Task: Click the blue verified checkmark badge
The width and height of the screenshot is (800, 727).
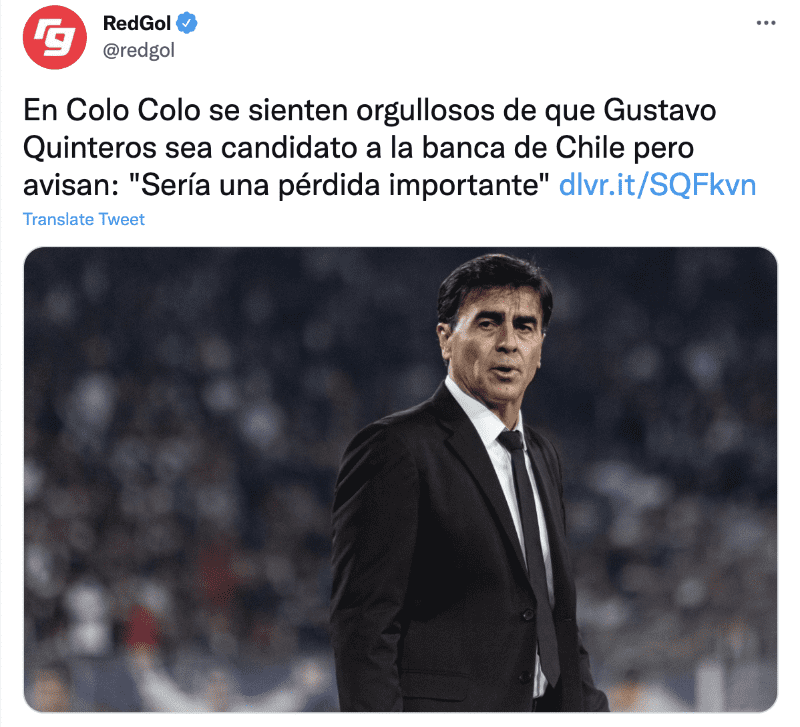Action: tap(187, 23)
